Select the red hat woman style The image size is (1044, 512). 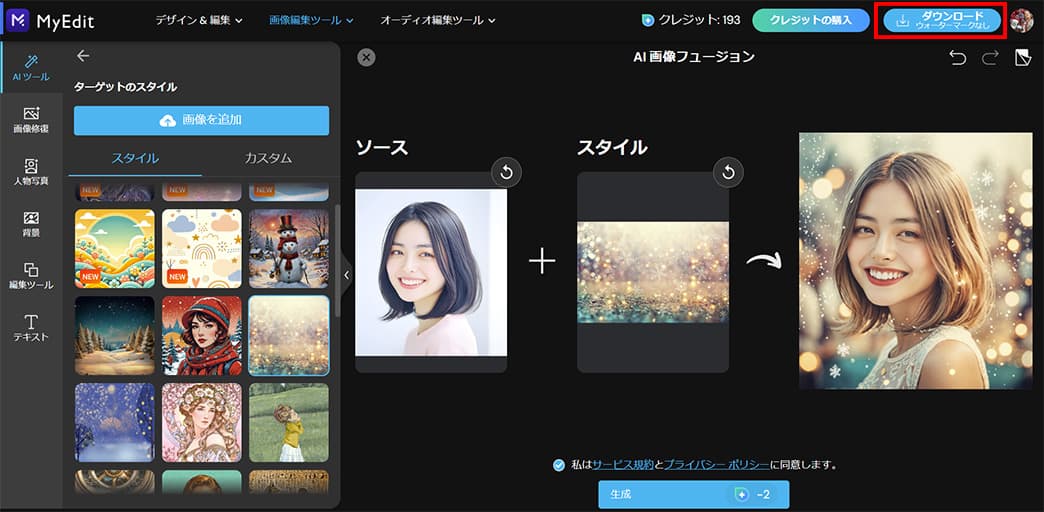tap(202, 336)
